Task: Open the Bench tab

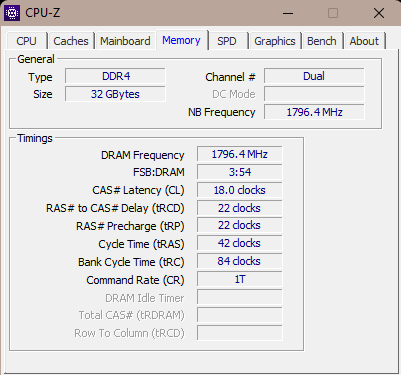Action: pos(322,41)
